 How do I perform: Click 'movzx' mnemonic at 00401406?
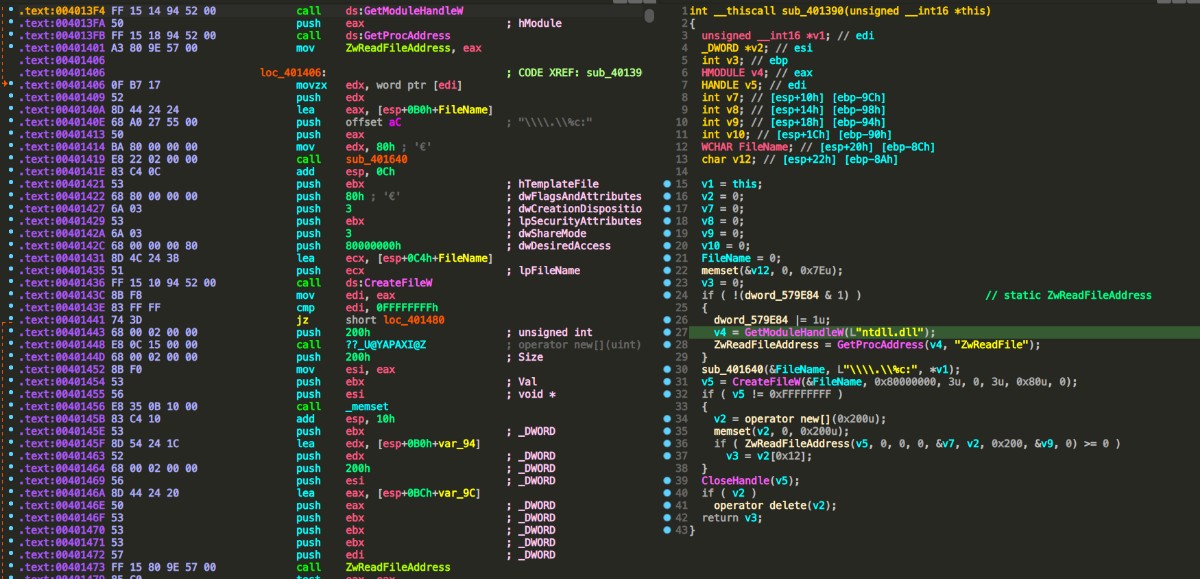pyautogui.click(x=313, y=85)
